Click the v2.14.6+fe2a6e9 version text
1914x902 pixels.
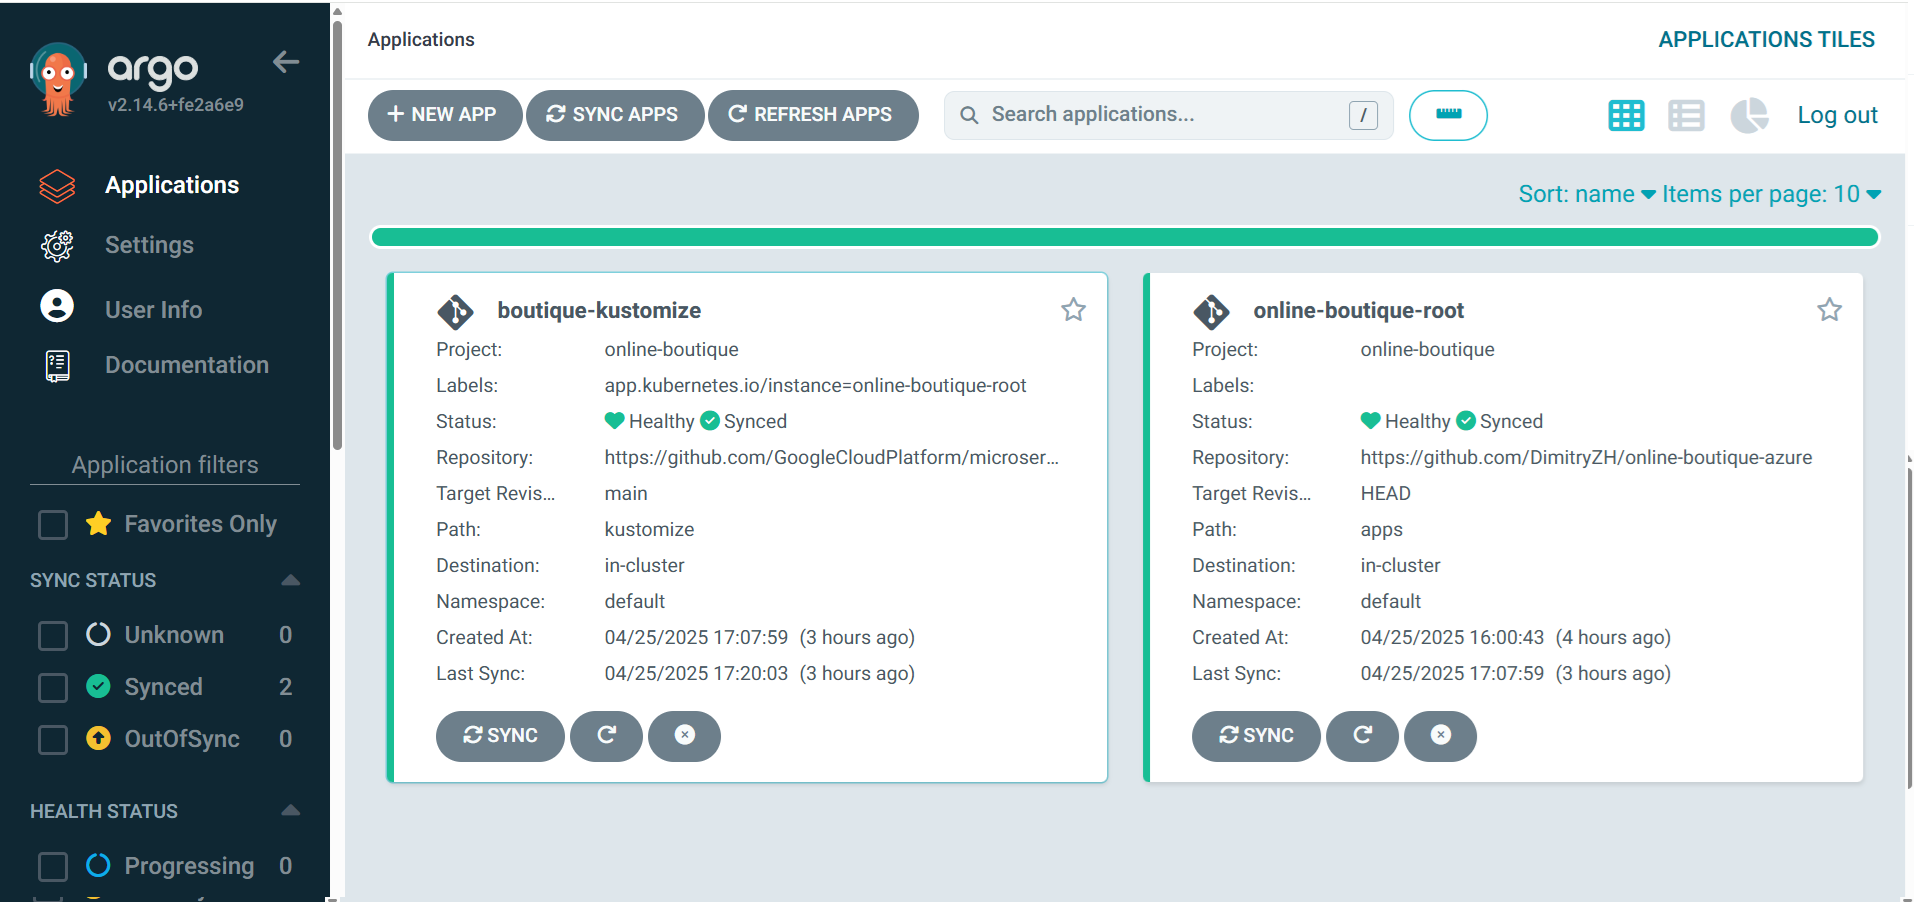point(176,104)
